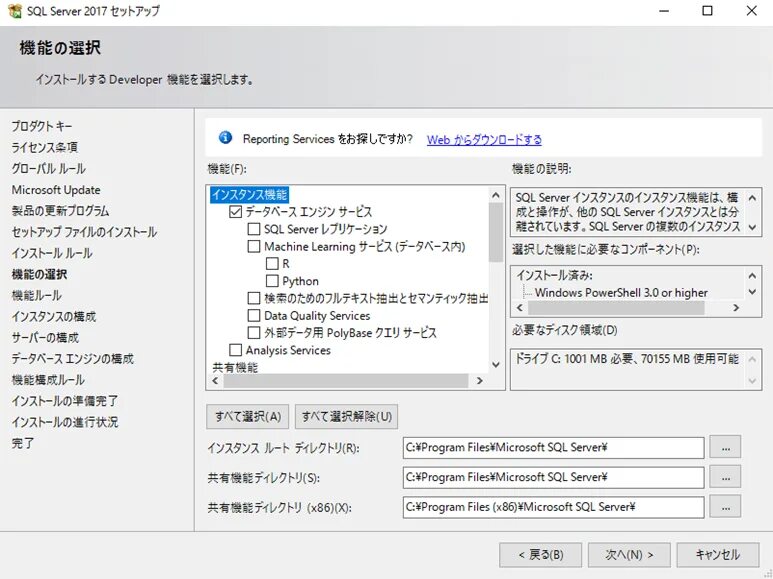
Task: Go back with the 戻る(B) button
Action: tap(540, 555)
